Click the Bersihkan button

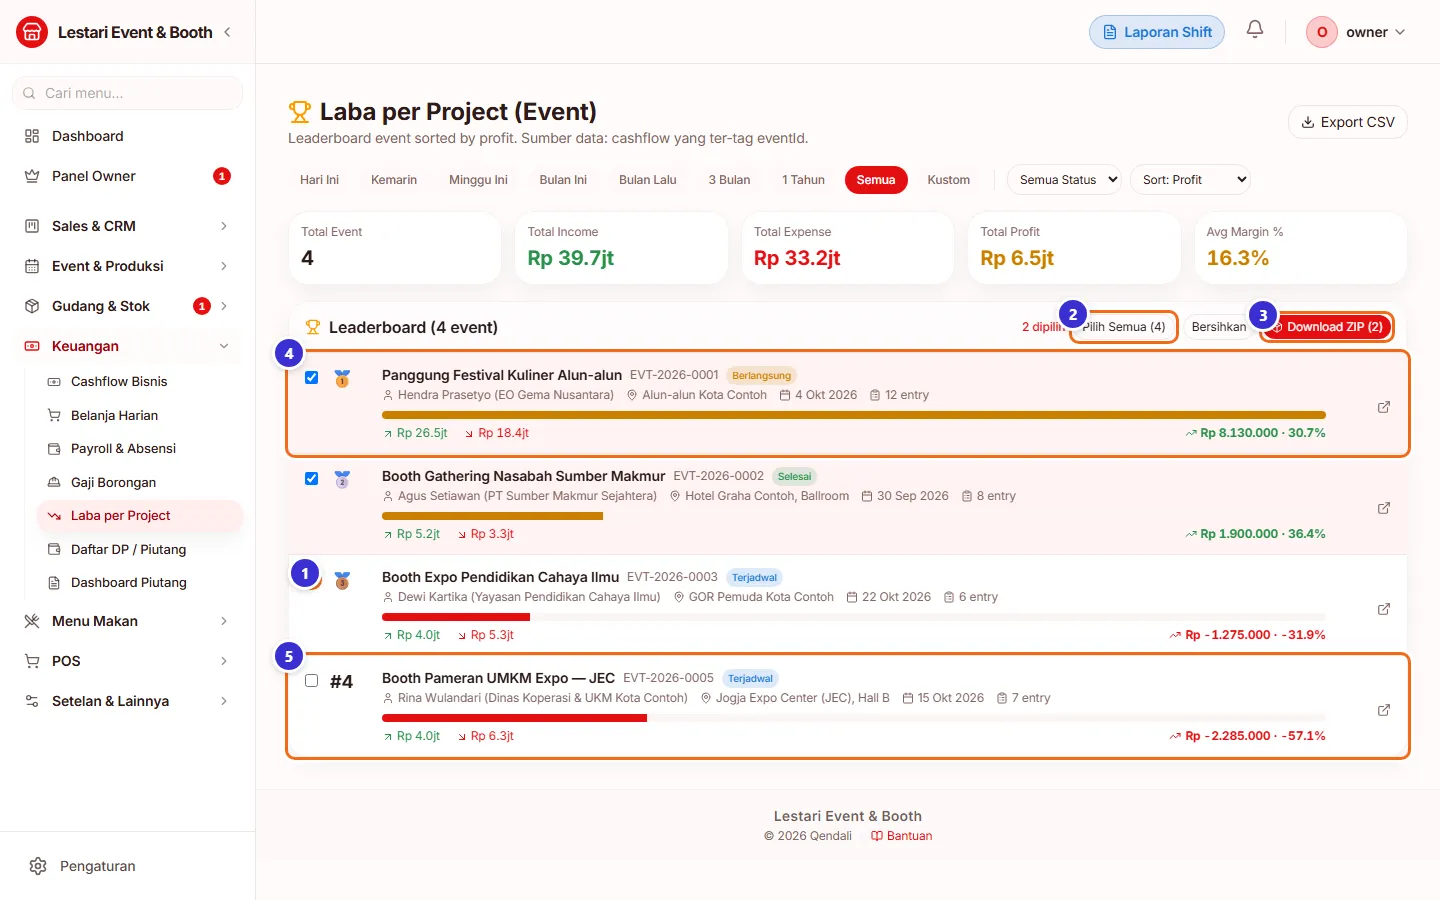point(1218,327)
